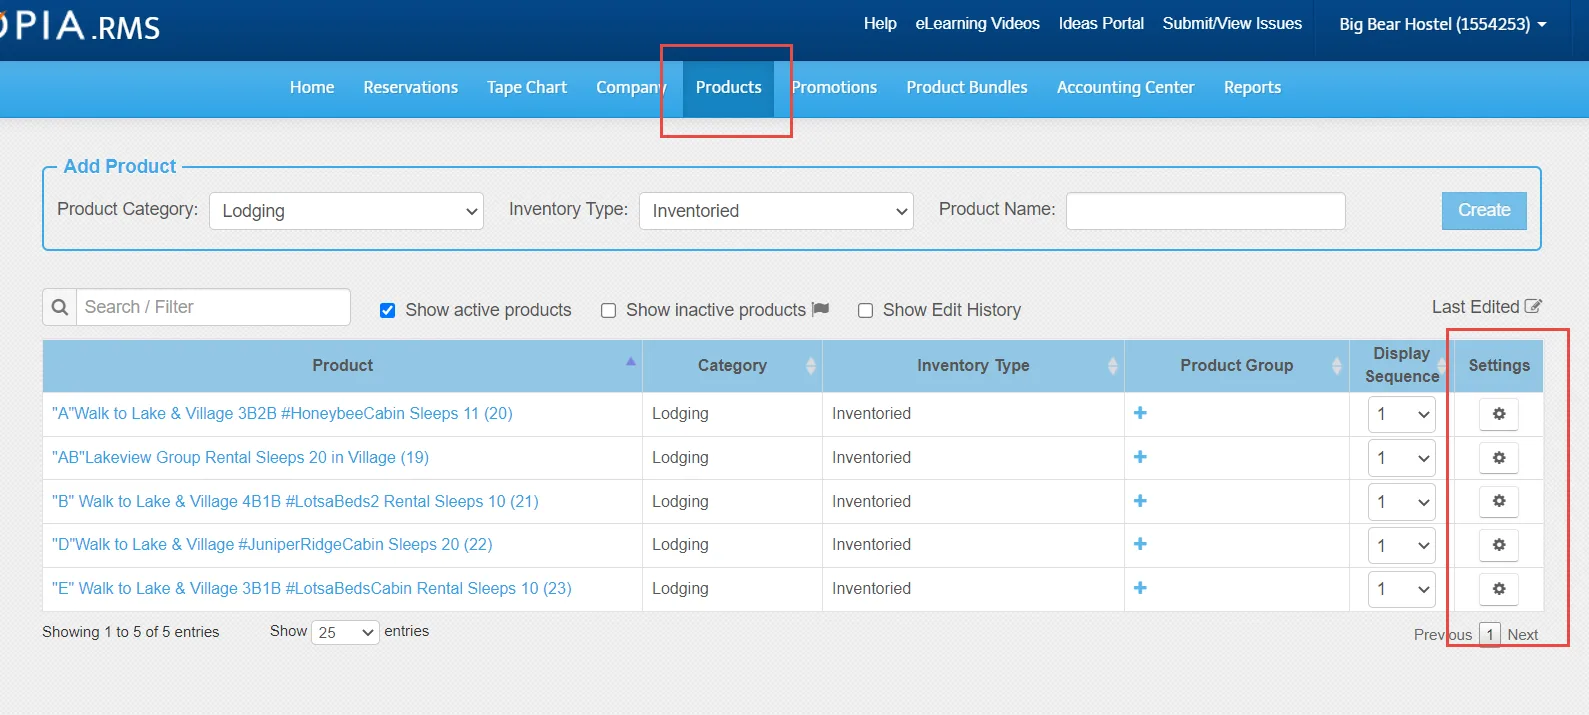Change display sequence for JuniperRidgeCabin row
The width and height of the screenshot is (1589, 715).
pos(1402,545)
